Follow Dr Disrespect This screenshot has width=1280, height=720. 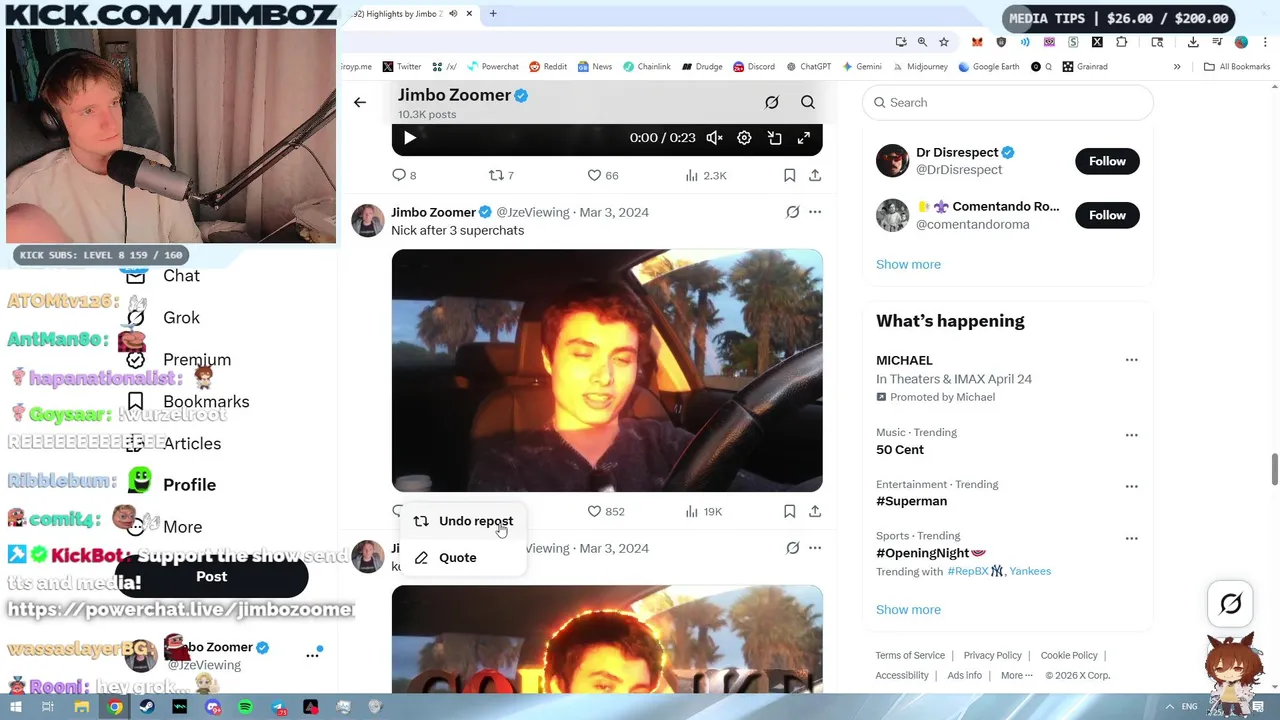pos(1107,161)
